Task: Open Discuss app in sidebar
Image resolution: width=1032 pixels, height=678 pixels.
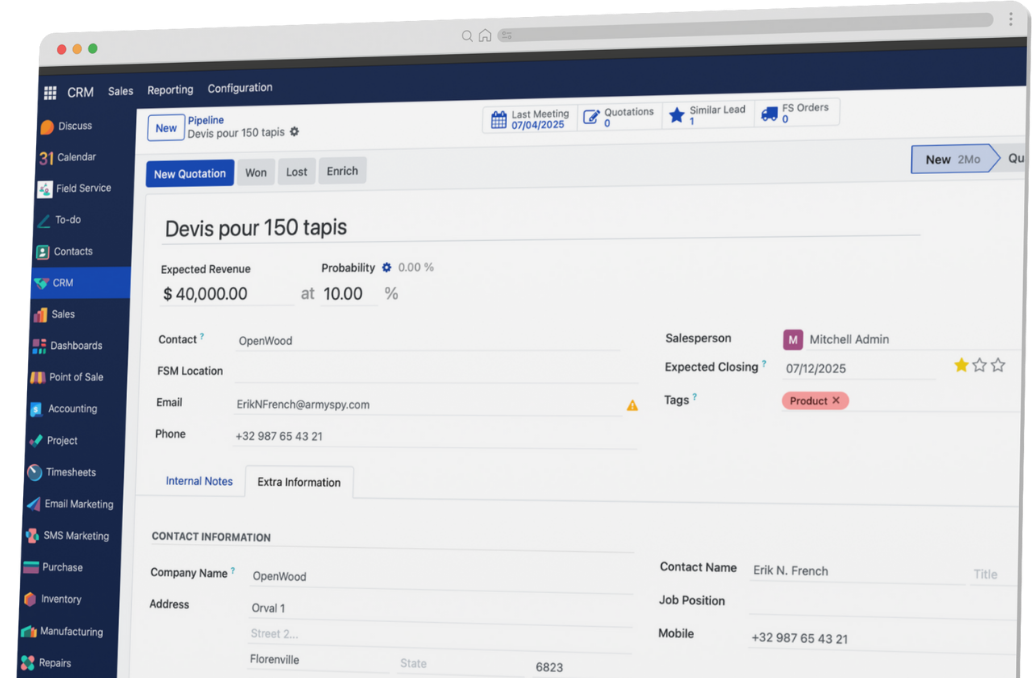Action: point(74,126)
